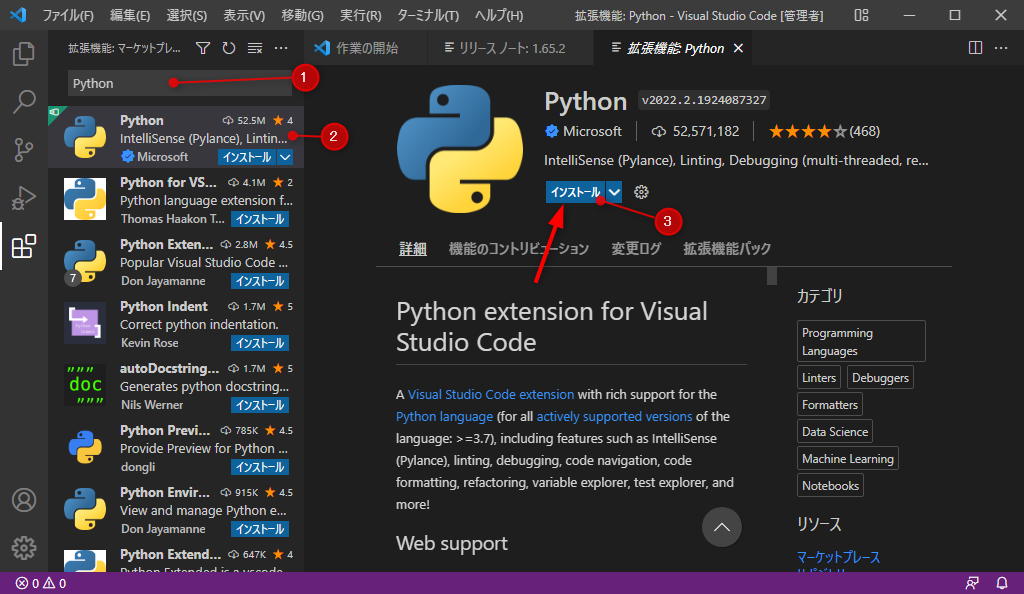1024x594 pixels.
Task: Select the 機能のコントリビューション tab
Action: [519, 249]
